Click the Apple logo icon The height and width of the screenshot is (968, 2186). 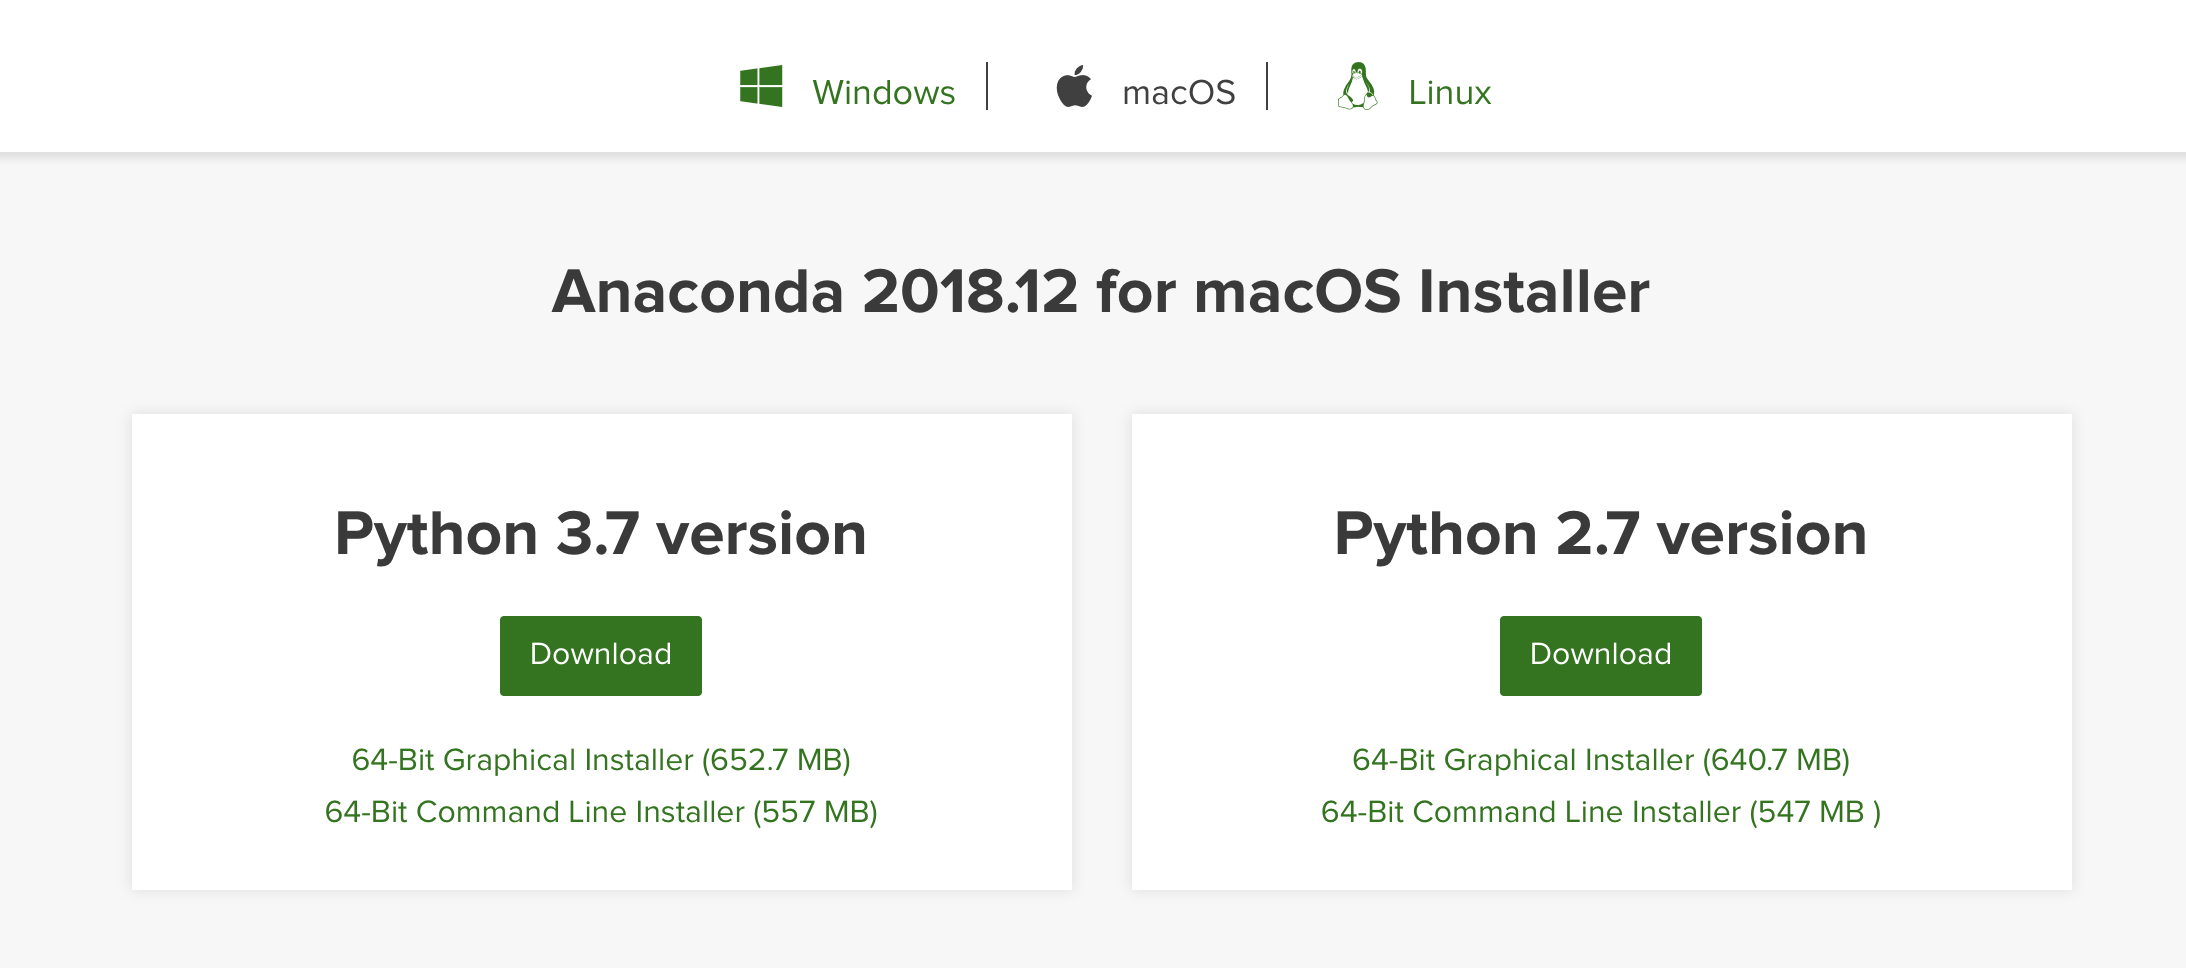click(x=1075, y=87)
